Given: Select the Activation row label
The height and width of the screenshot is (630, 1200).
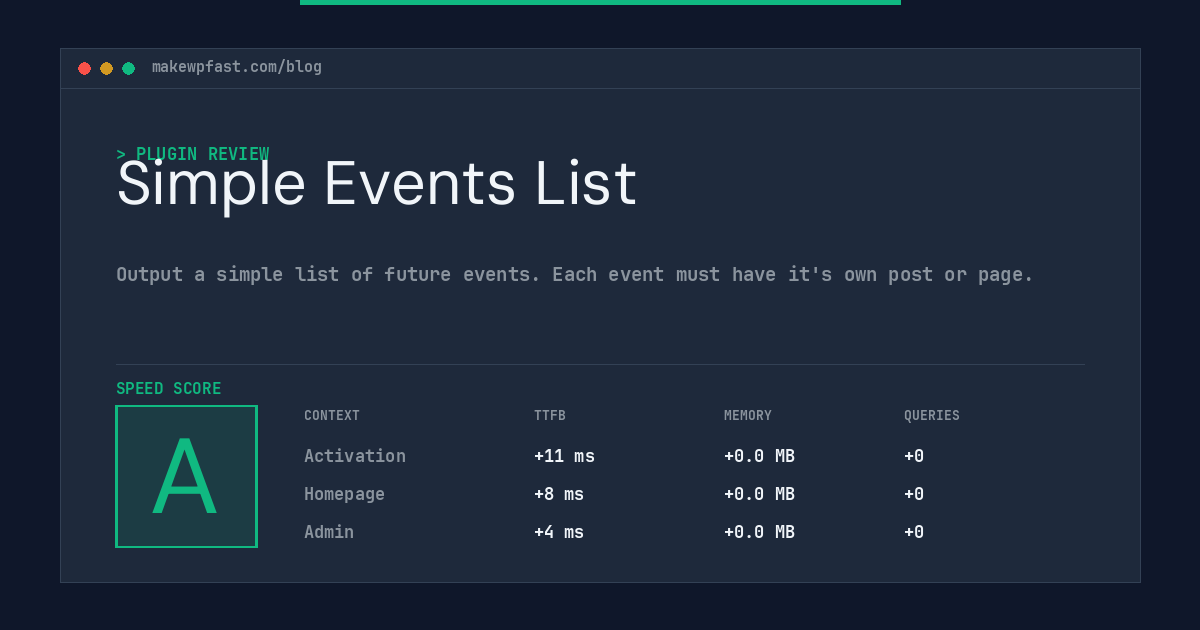Looking at the screenshot, I should [355, 456].
